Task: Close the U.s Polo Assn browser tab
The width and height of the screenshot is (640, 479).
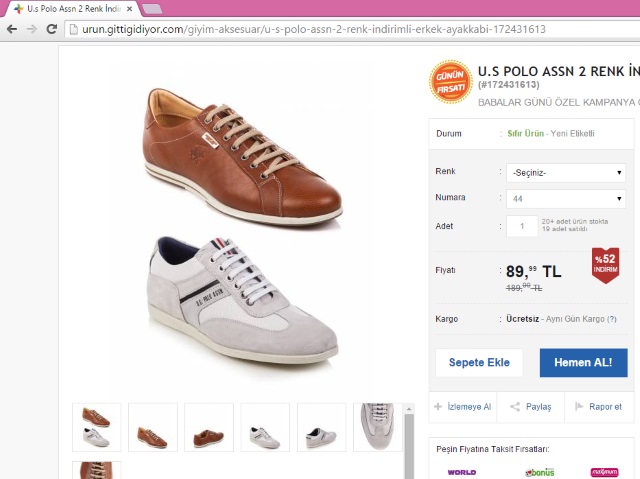Action: click(129, 9)
